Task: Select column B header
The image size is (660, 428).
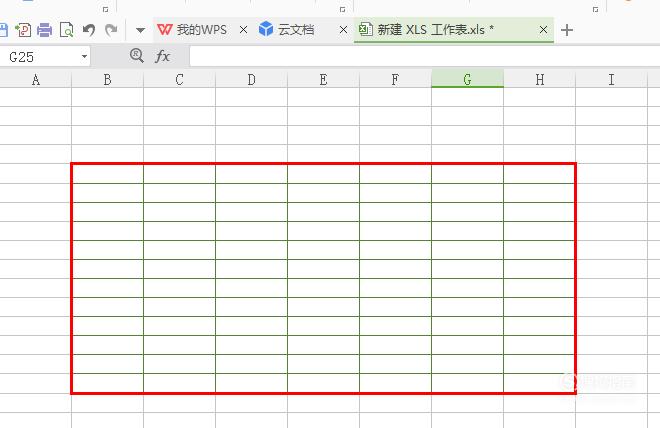Action: tap(107, 79)
